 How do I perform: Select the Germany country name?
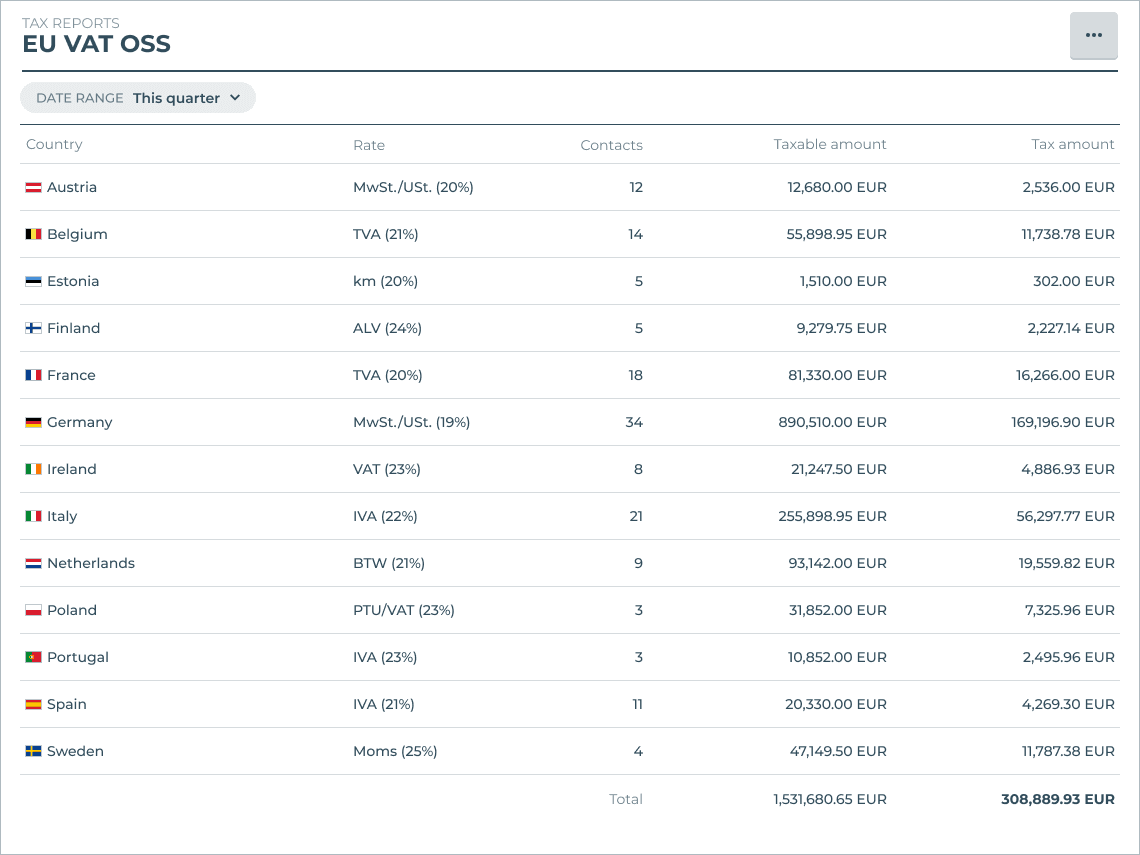click(x=80, y=422)
